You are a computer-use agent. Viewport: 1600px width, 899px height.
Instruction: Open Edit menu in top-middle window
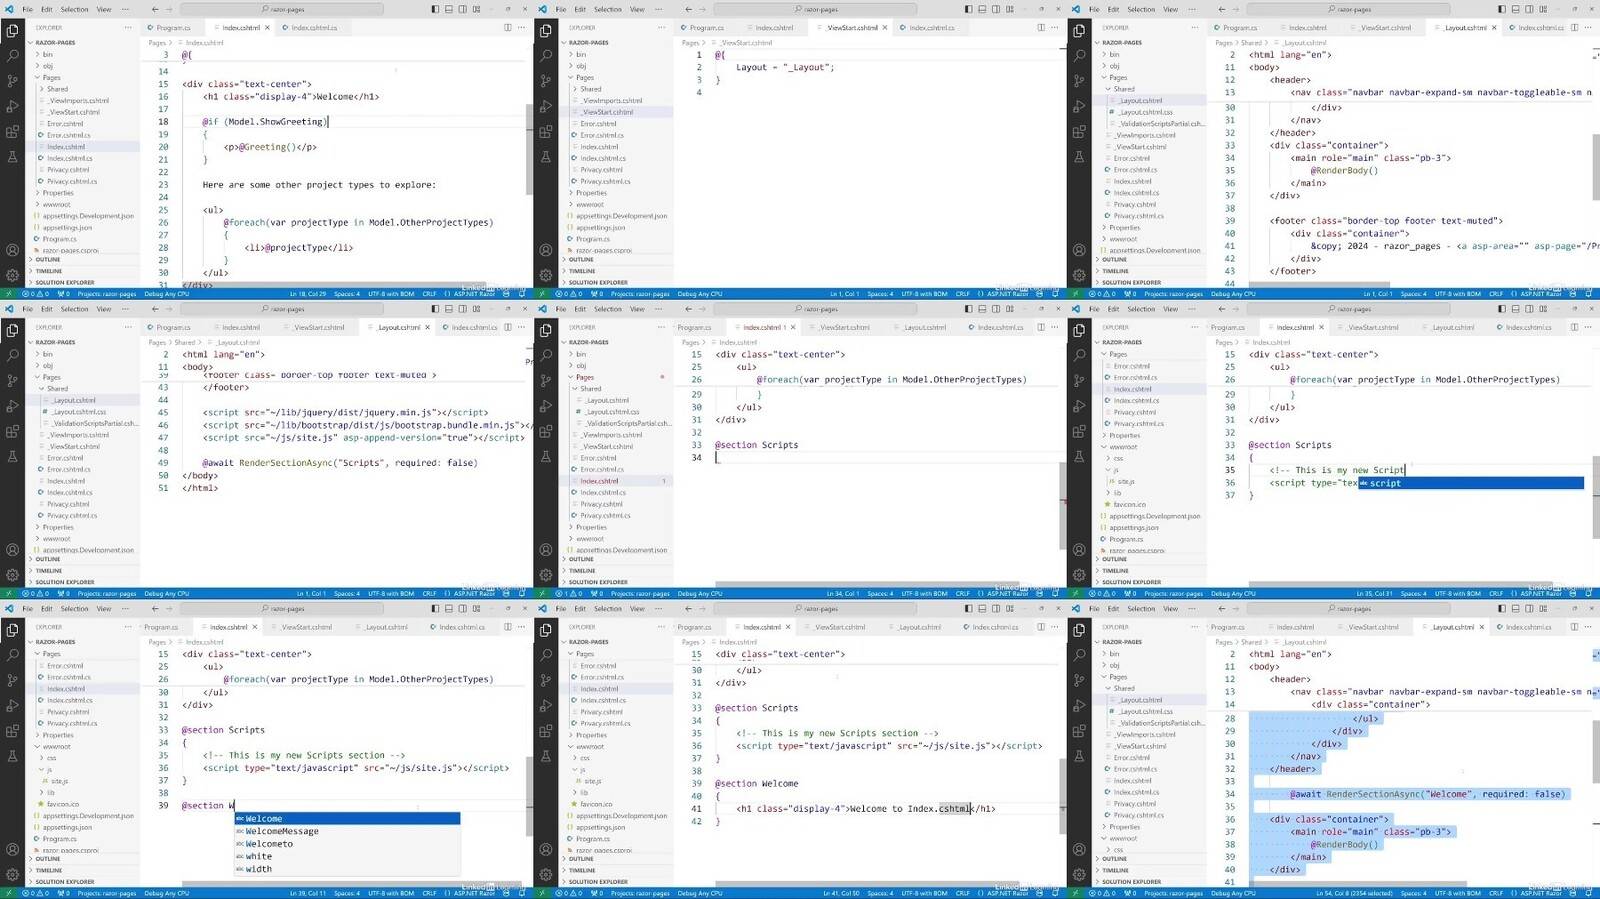(x=580, y=9)
